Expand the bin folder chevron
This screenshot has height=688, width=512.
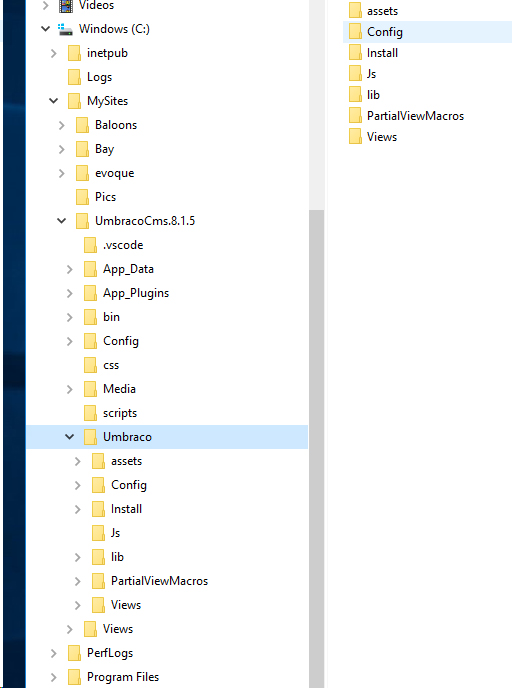click(70, 317)
